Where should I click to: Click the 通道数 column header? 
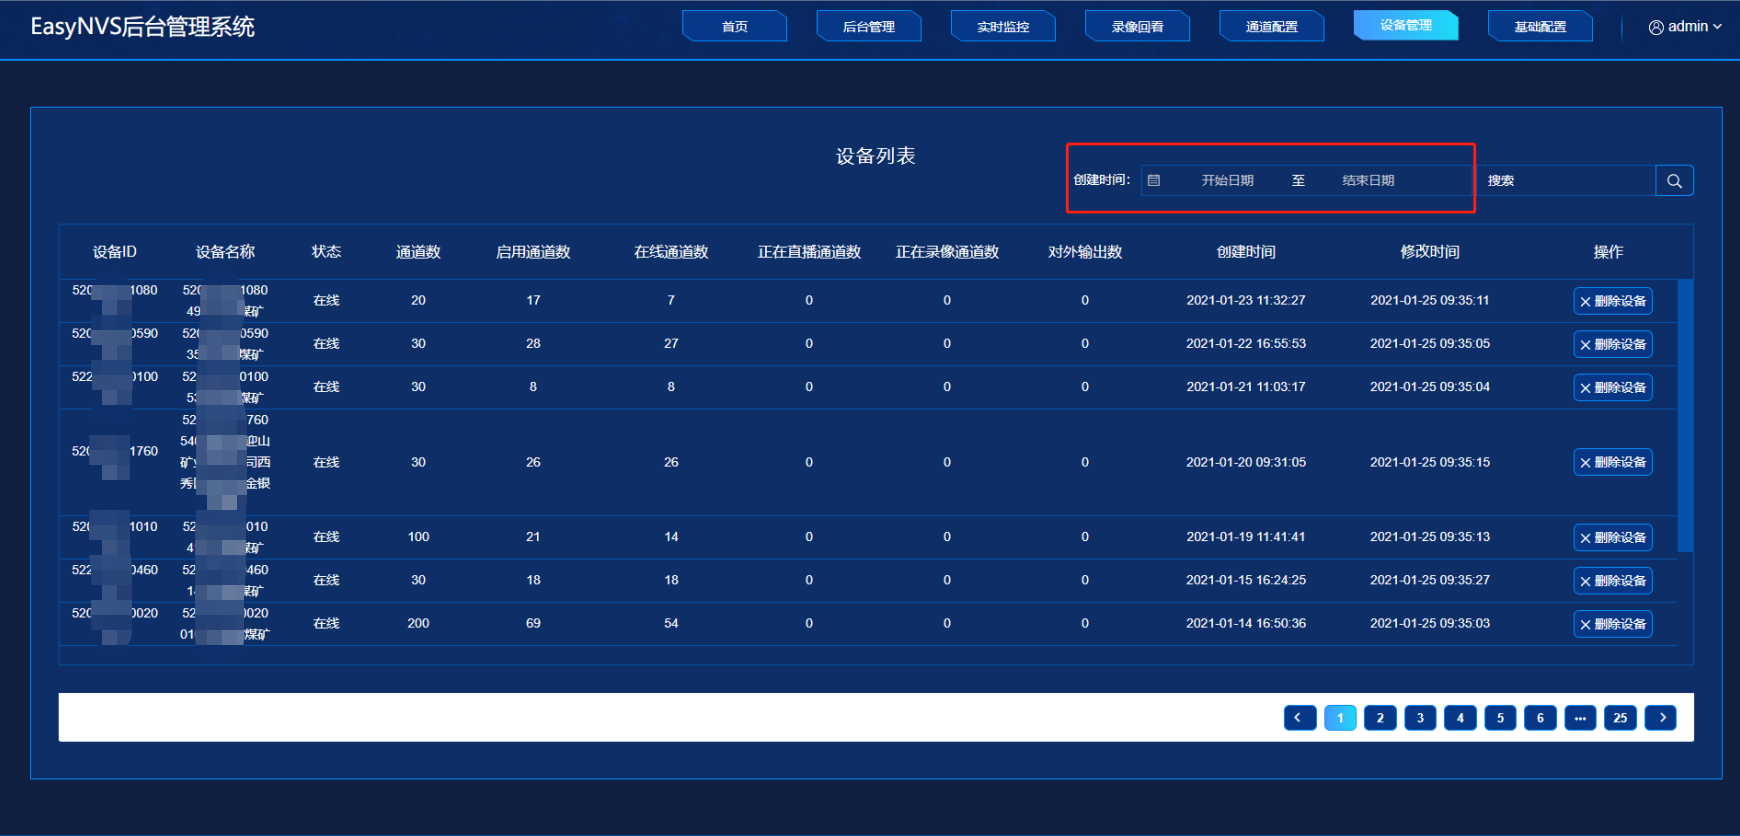tap(418, 252)
